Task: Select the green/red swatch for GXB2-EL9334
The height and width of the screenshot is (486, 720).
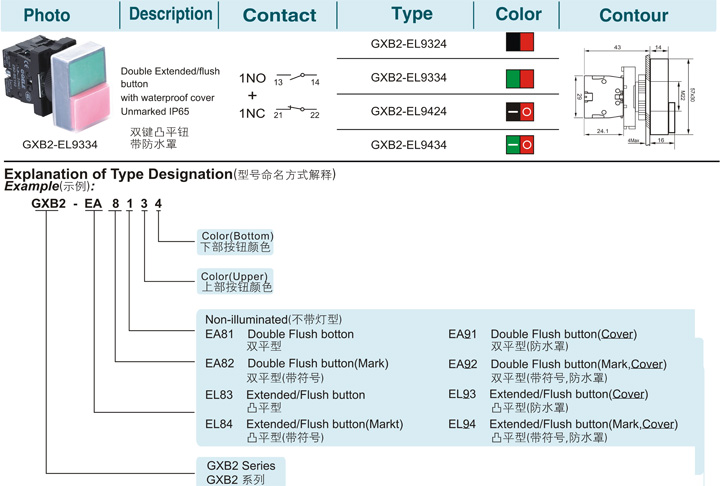Action: click(519, 77)
